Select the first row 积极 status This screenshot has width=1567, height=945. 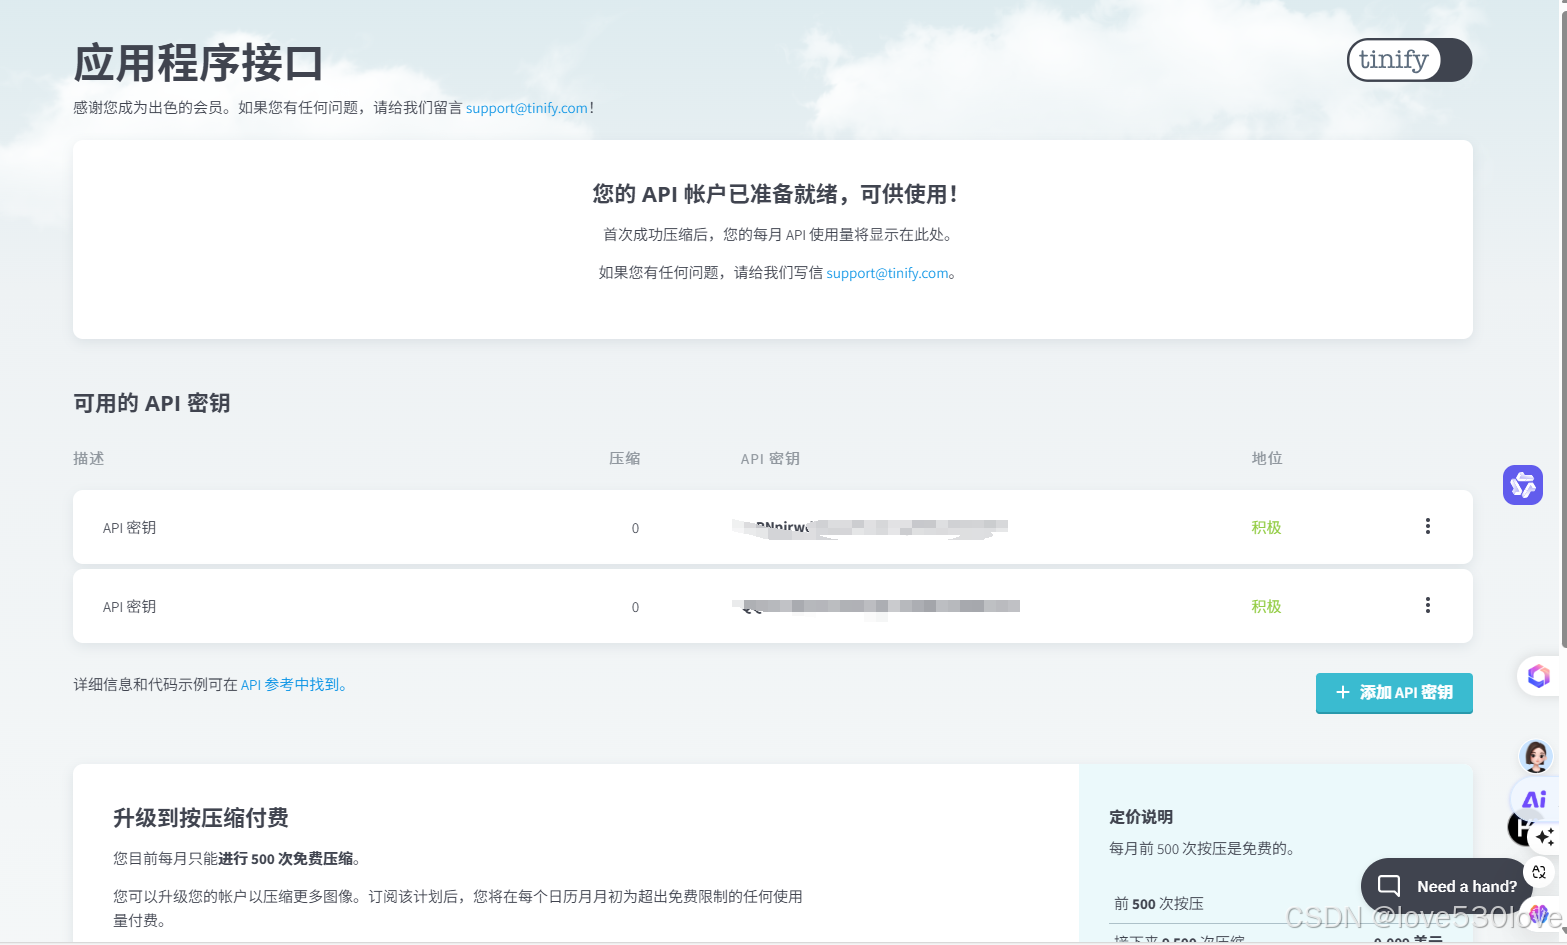click(1266, 527)
